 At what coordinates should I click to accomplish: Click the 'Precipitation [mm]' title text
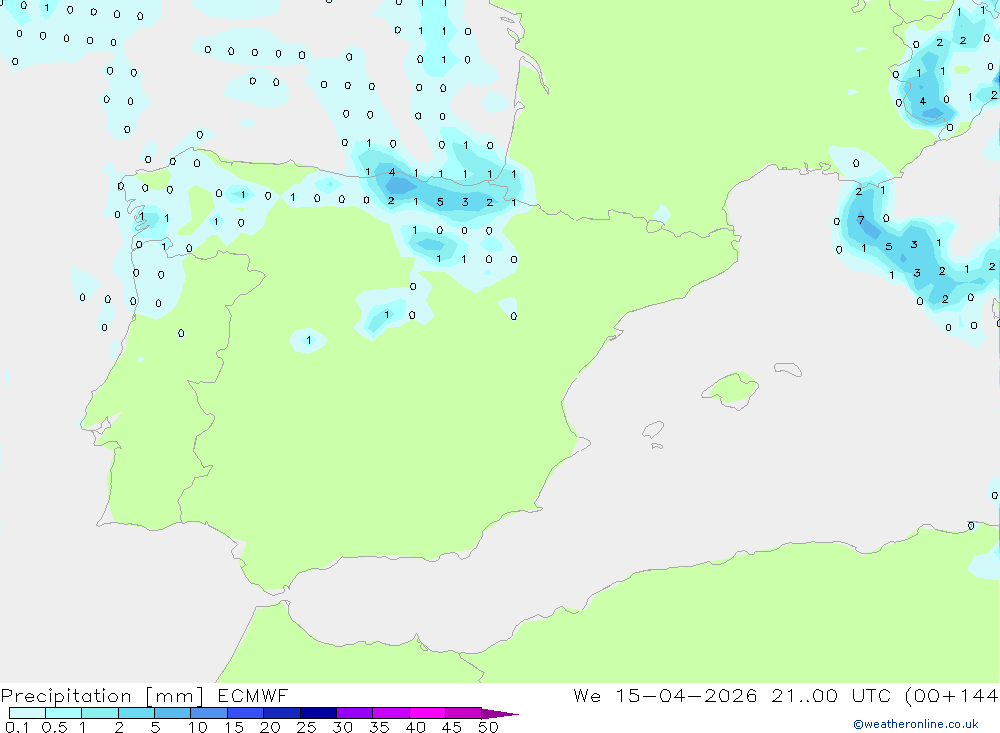pos(102,696)
